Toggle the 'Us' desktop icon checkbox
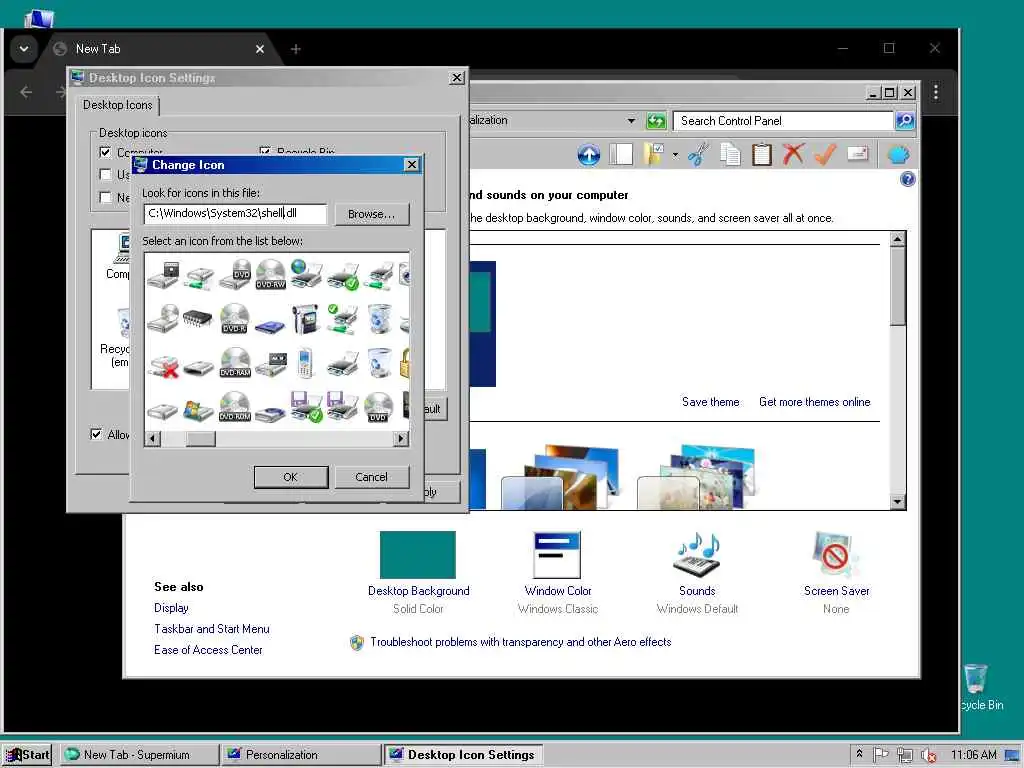This screenshot has height=768, width=1024. [105, 174]
